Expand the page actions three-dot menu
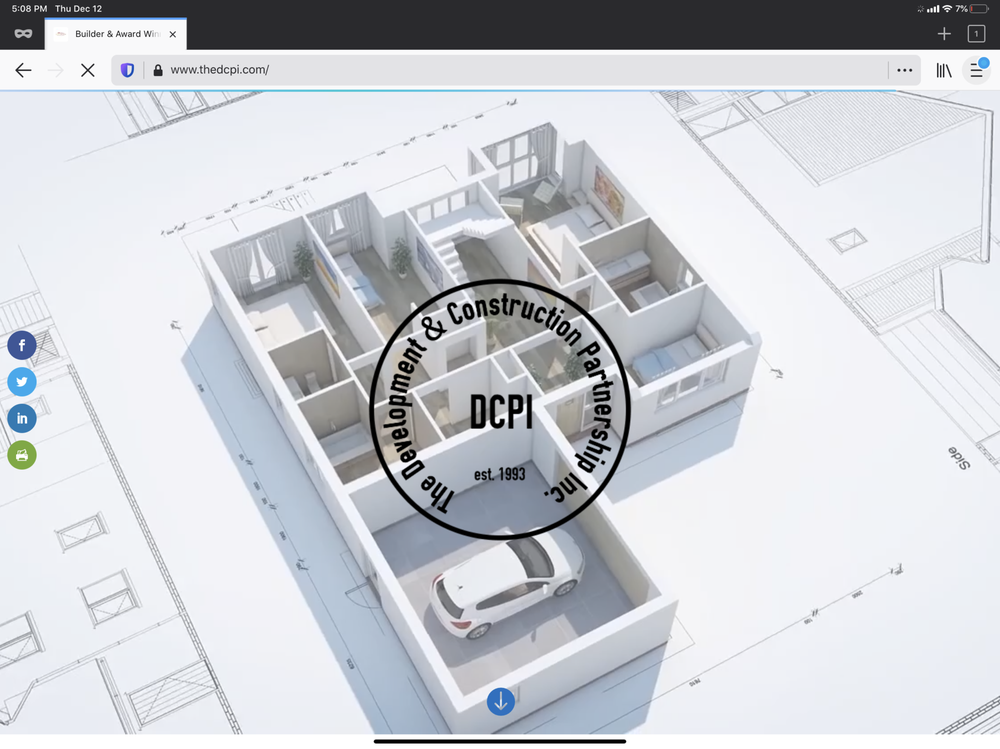Viewport: 1000px width, 749px height. pos(904,71)
